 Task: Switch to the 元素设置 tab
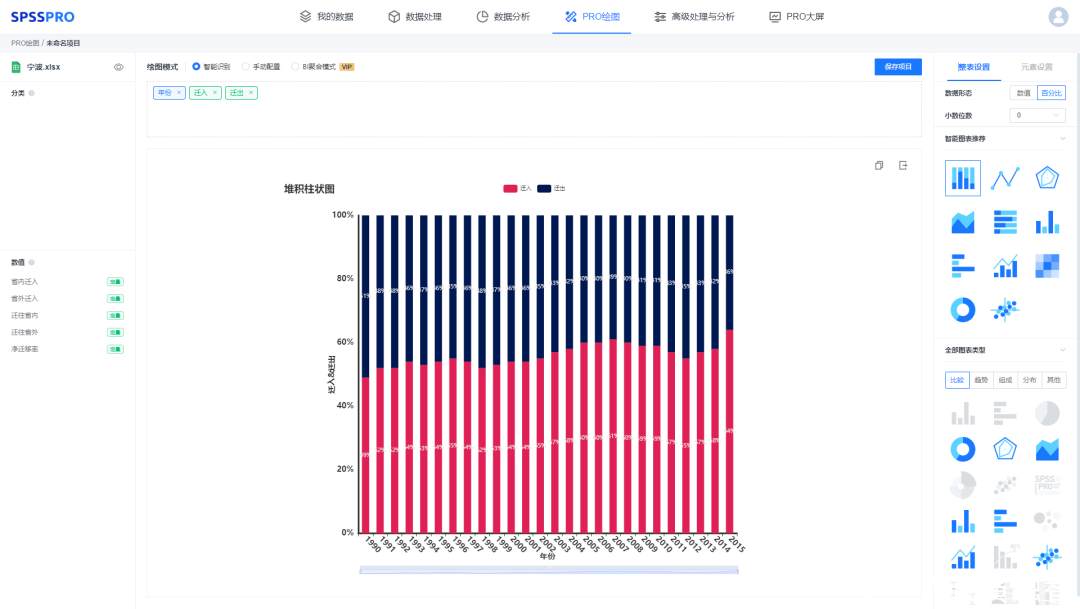1036,67
